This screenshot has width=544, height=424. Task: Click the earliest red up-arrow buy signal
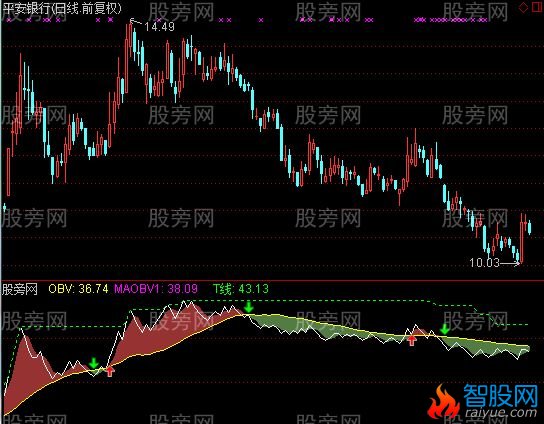[x=110, y=372]
